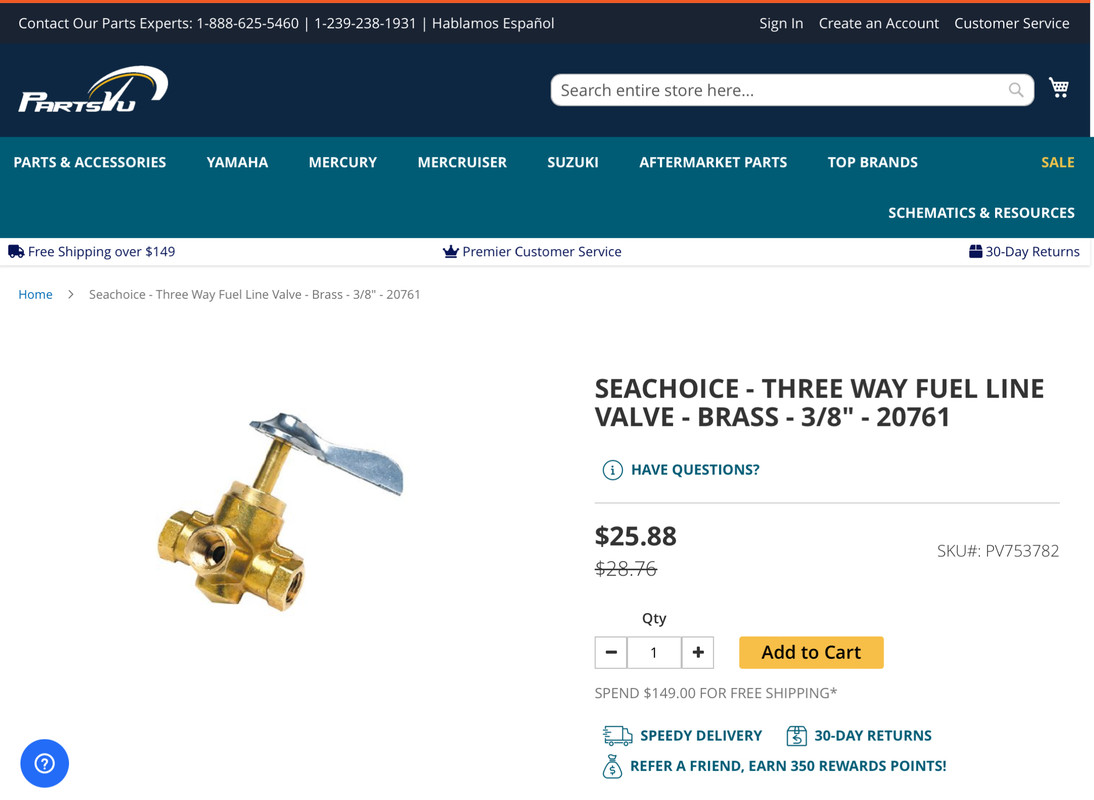Click the quantity input field
Viewport: 1094px width, 800px height.
(x=654, y=653)
